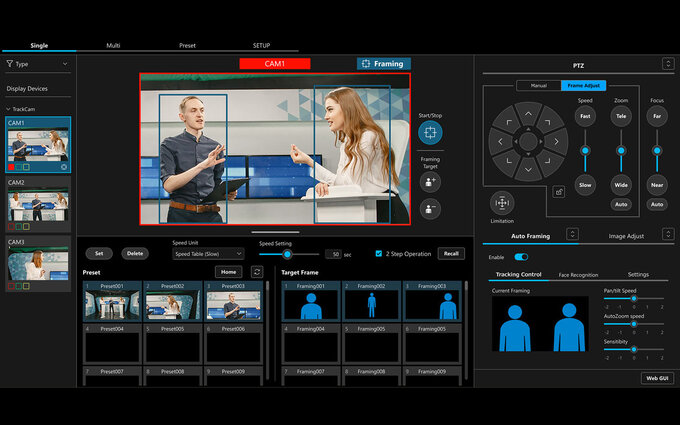Move focus Far
Screen dimensions: 680x425
click(657, 116)
